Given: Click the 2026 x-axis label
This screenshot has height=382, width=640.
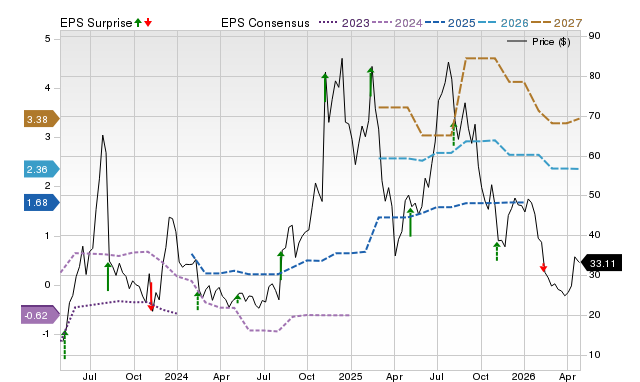Looking at the screenshot, I should (x=524, y=376).
